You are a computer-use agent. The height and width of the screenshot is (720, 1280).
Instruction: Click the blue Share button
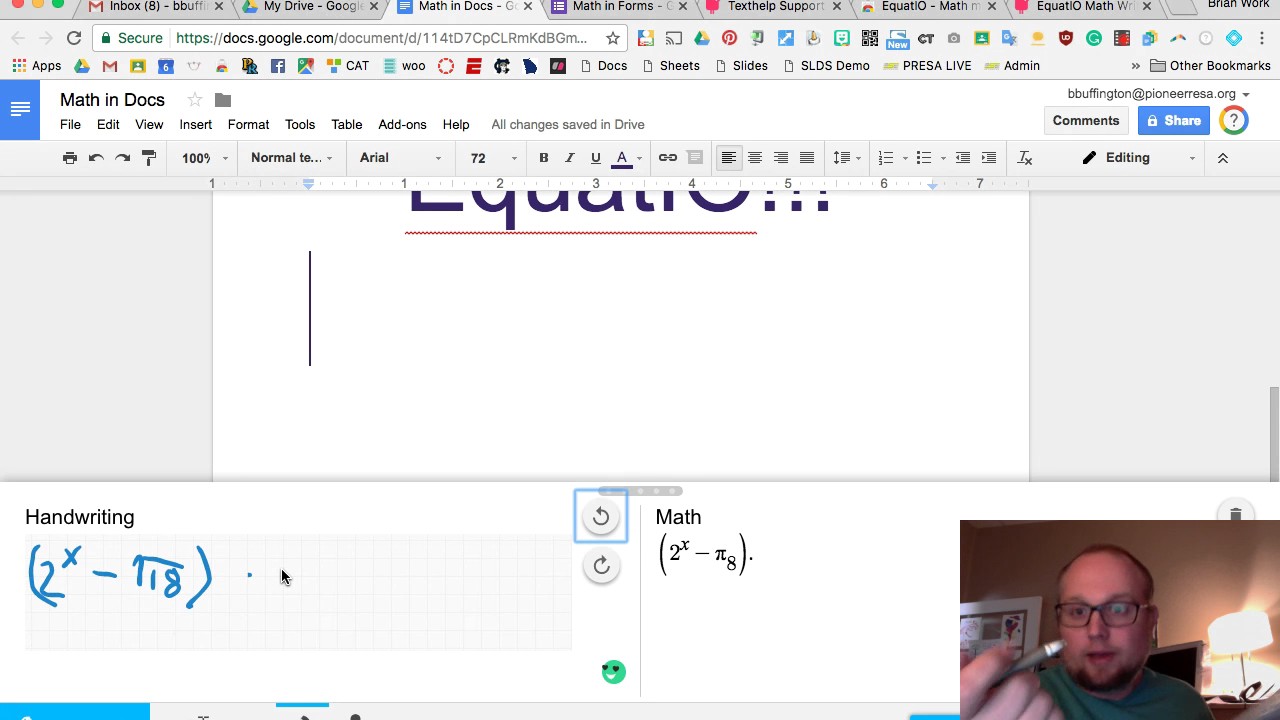coord(1174,121)
